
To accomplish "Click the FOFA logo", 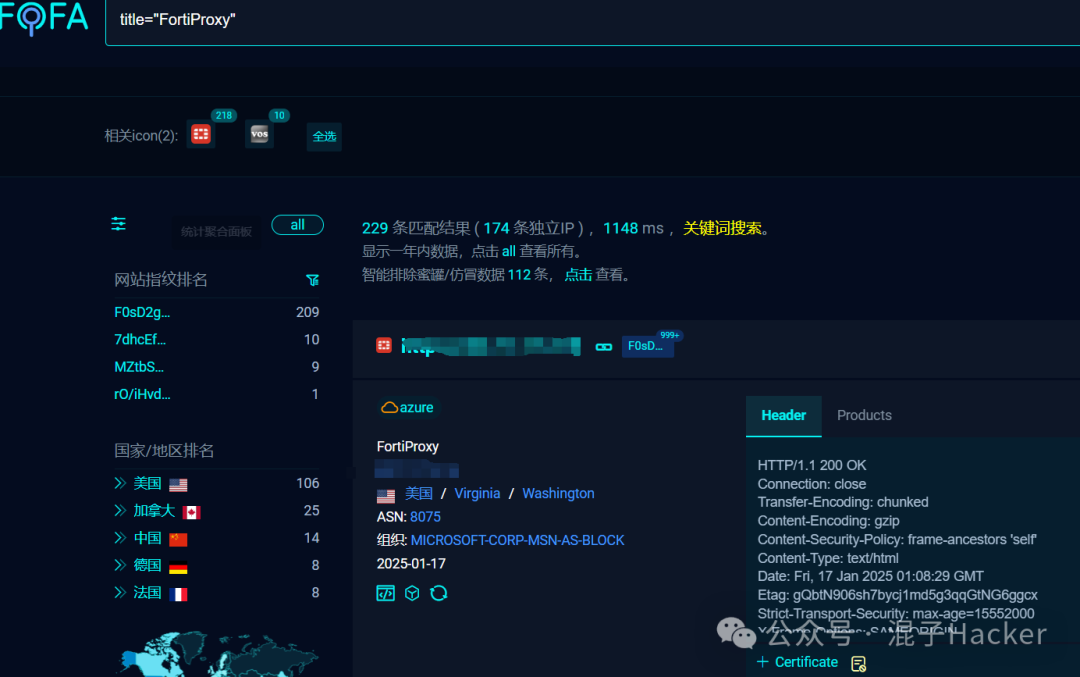I will [44, 17].
